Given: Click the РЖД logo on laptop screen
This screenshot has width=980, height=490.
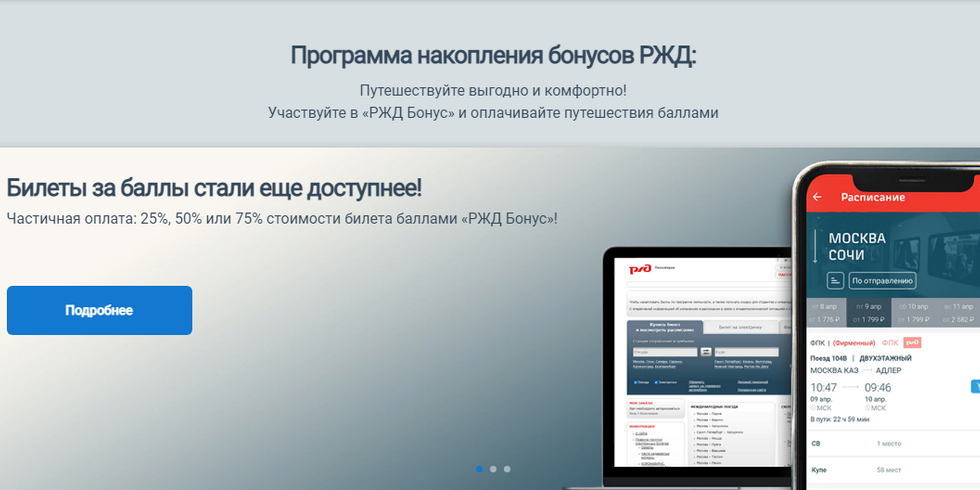Looking at the screenshot, I should click(x=639, y=268).
